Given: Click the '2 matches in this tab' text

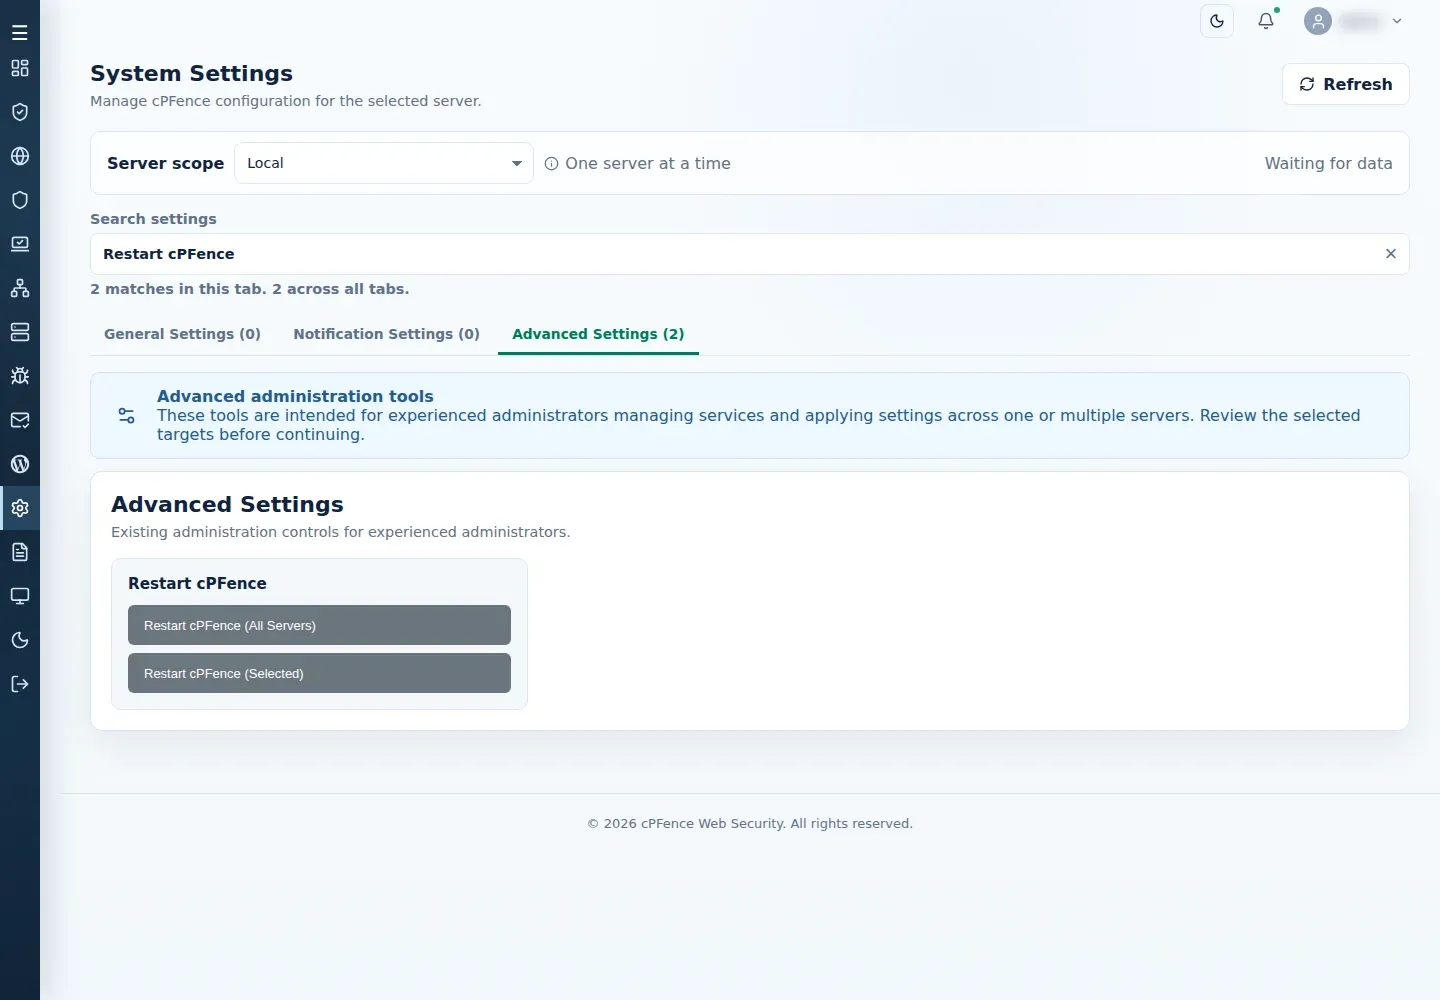Looking at the screenshot, I should click(x=178, y=289).
